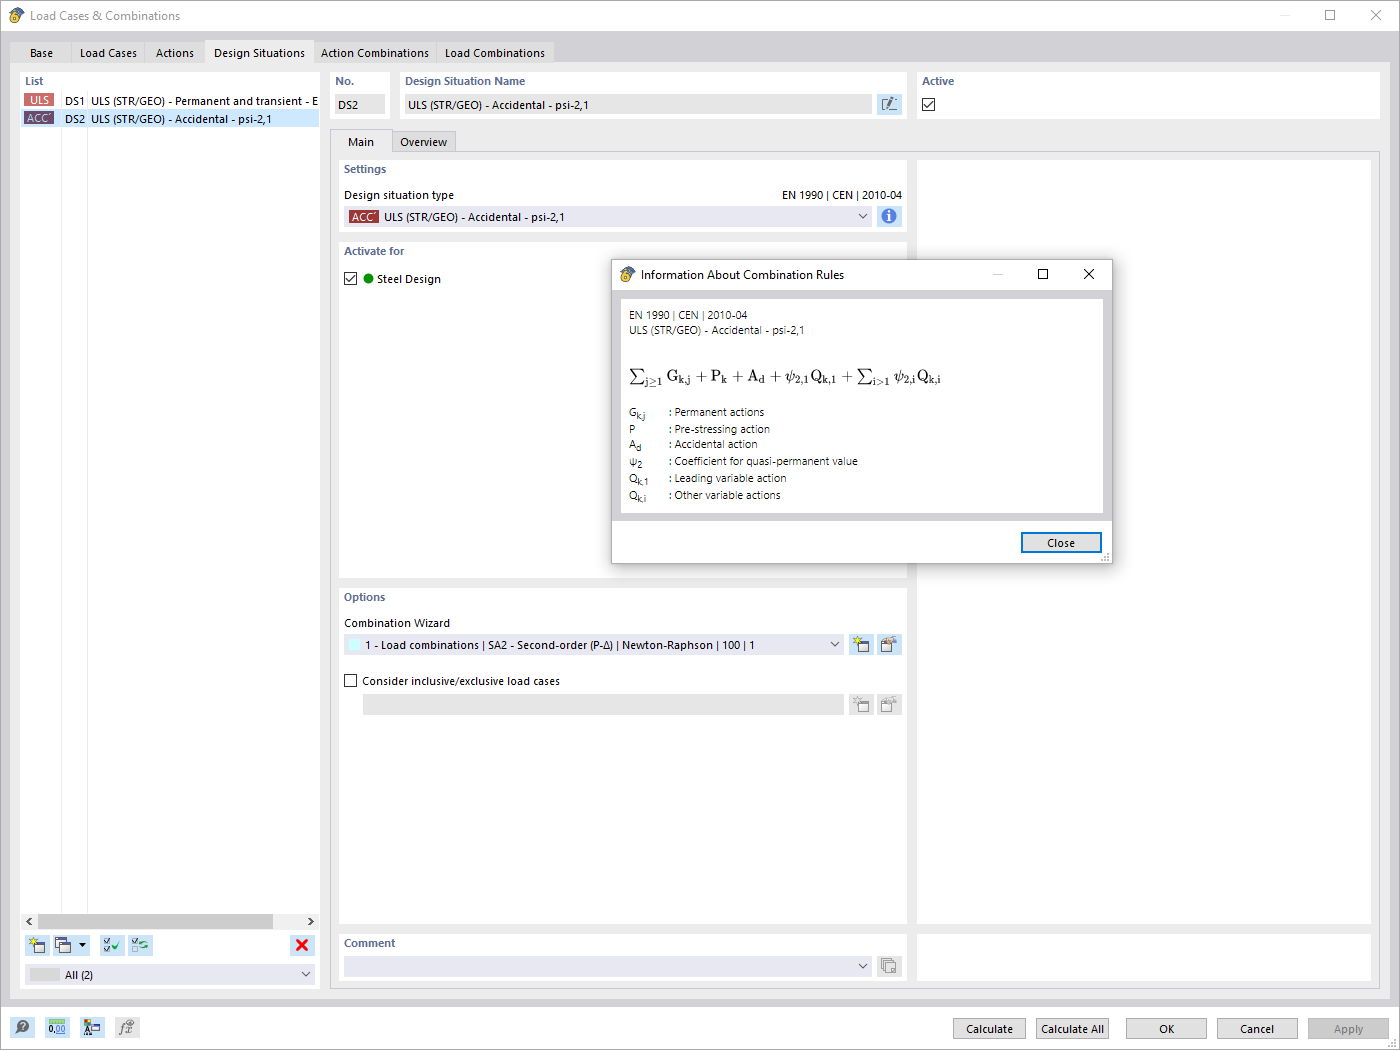Open the Overview tab
1400x1050 pixels.
click(x=423, y=141)
